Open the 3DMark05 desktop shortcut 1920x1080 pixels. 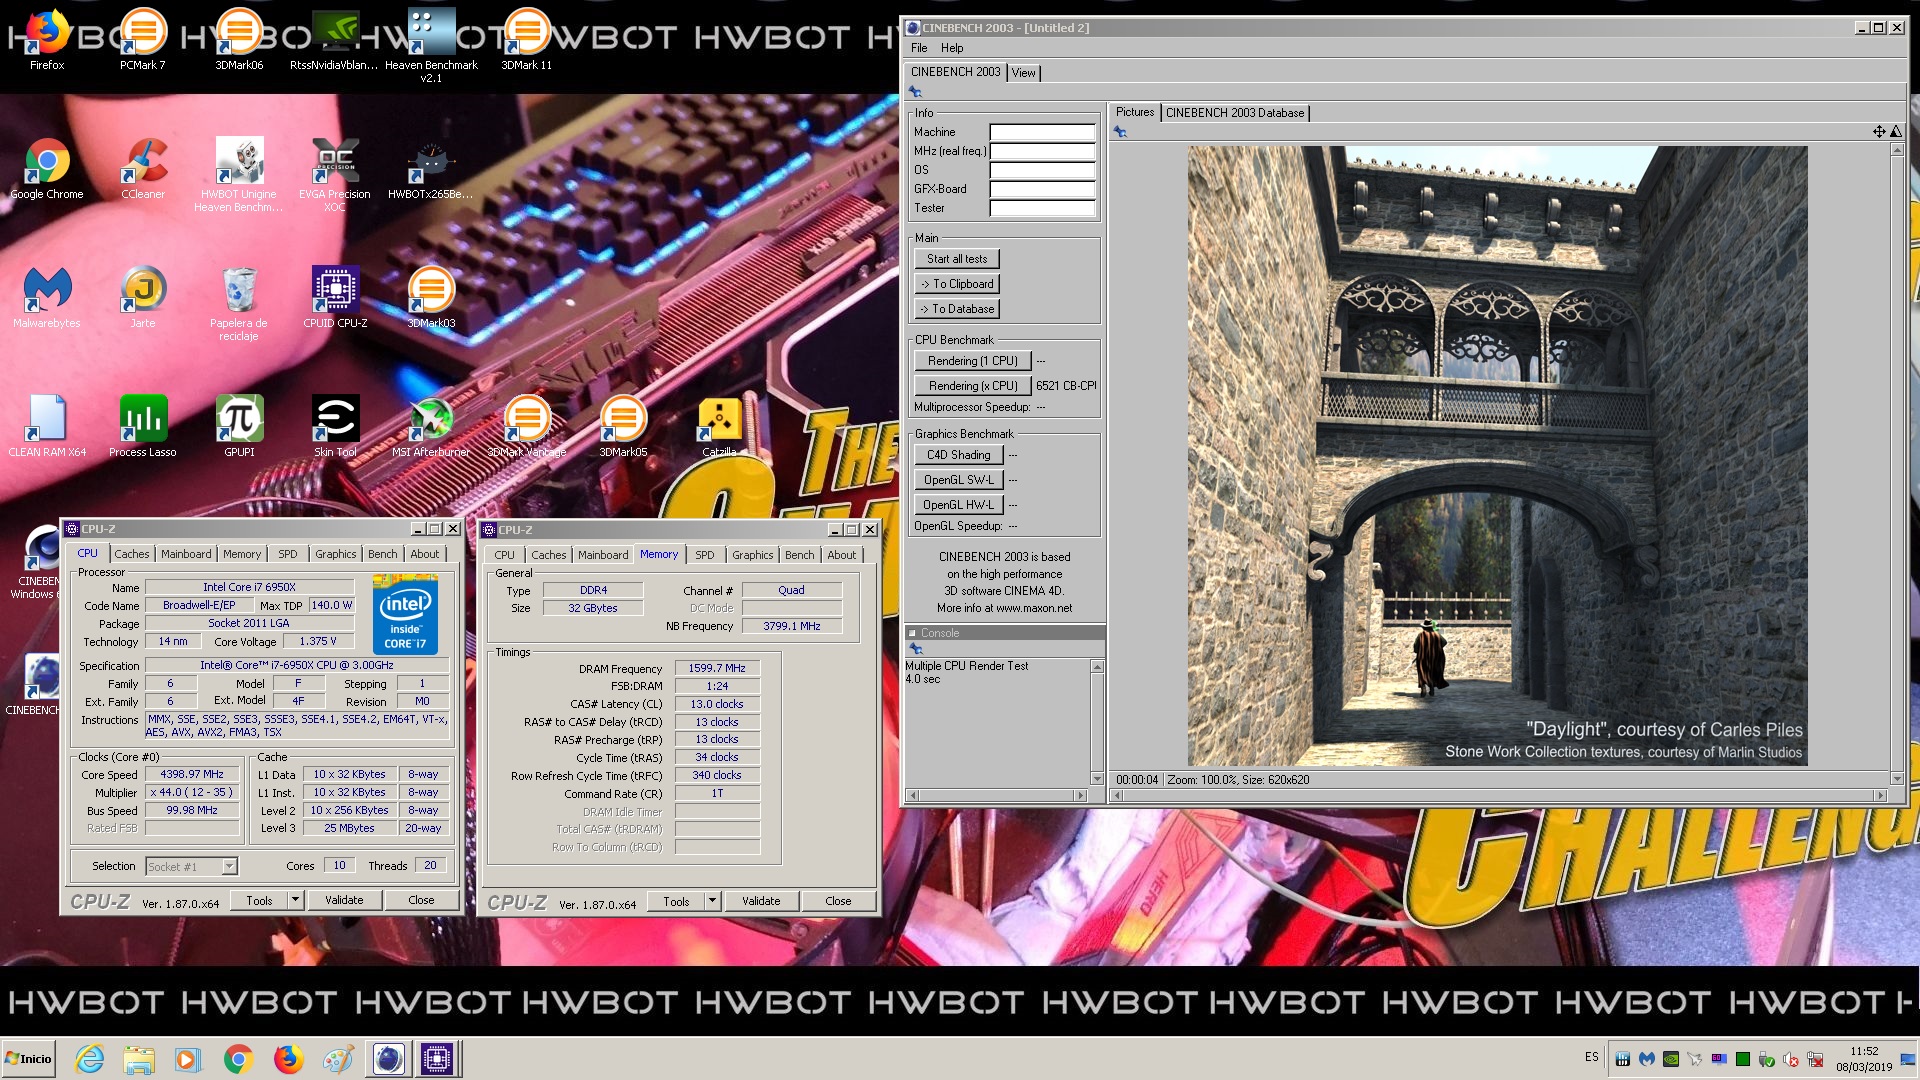[623, 427]
